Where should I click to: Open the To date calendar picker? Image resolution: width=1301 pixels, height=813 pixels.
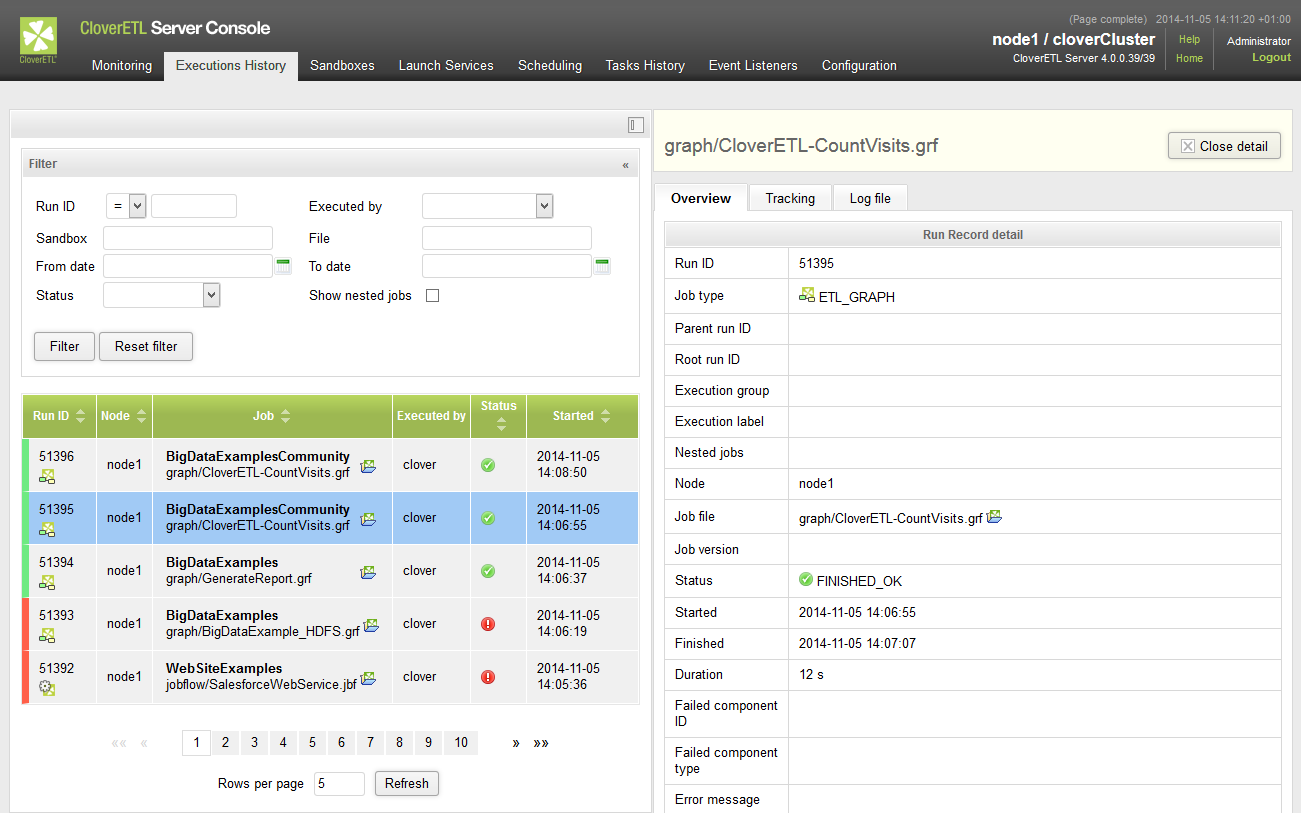(602, 266)
